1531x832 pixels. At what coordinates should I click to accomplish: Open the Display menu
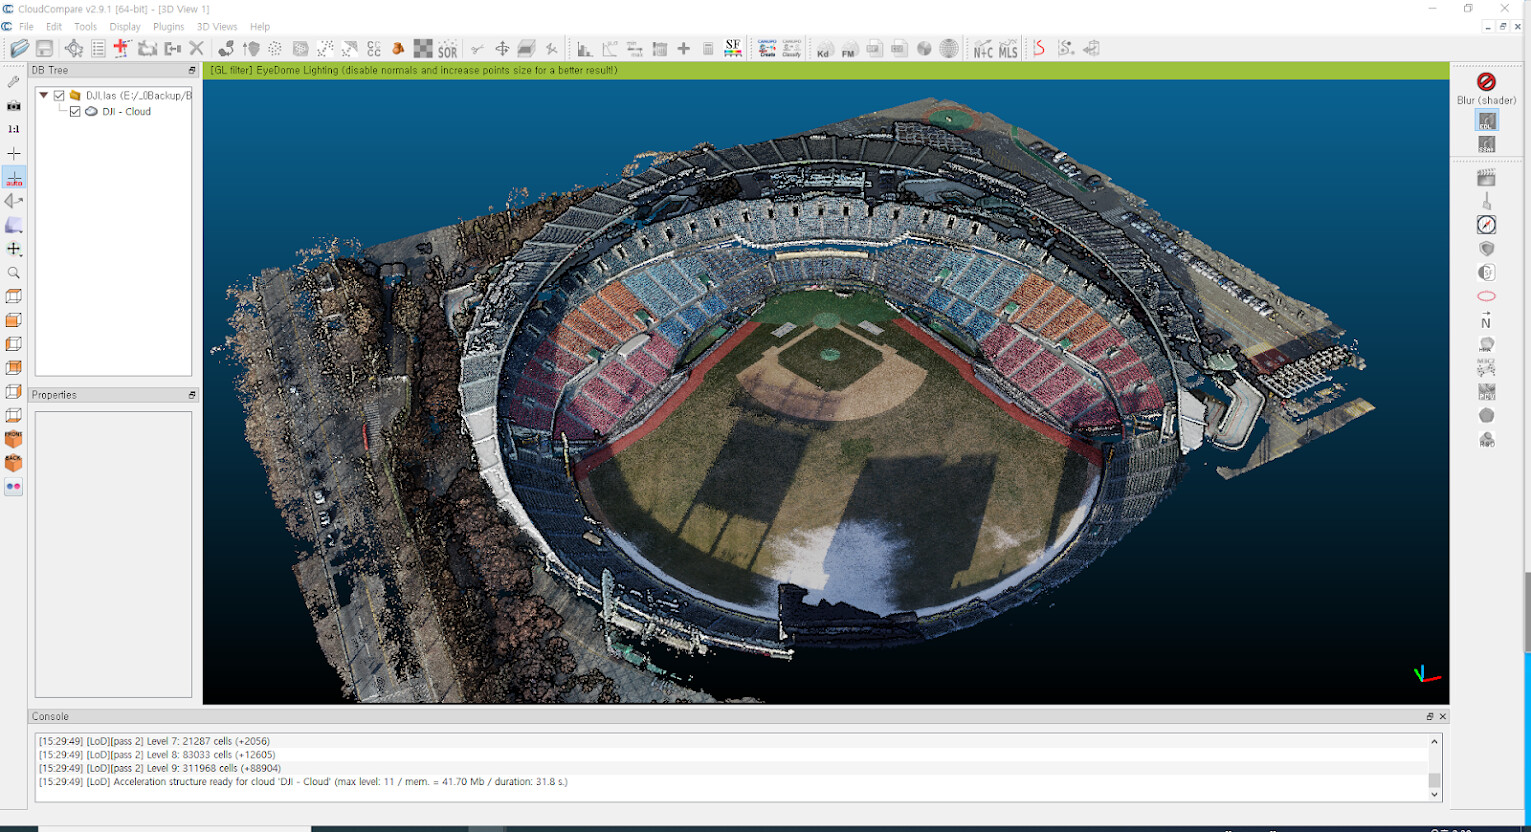pyautogui.click(x=125, y=27)
